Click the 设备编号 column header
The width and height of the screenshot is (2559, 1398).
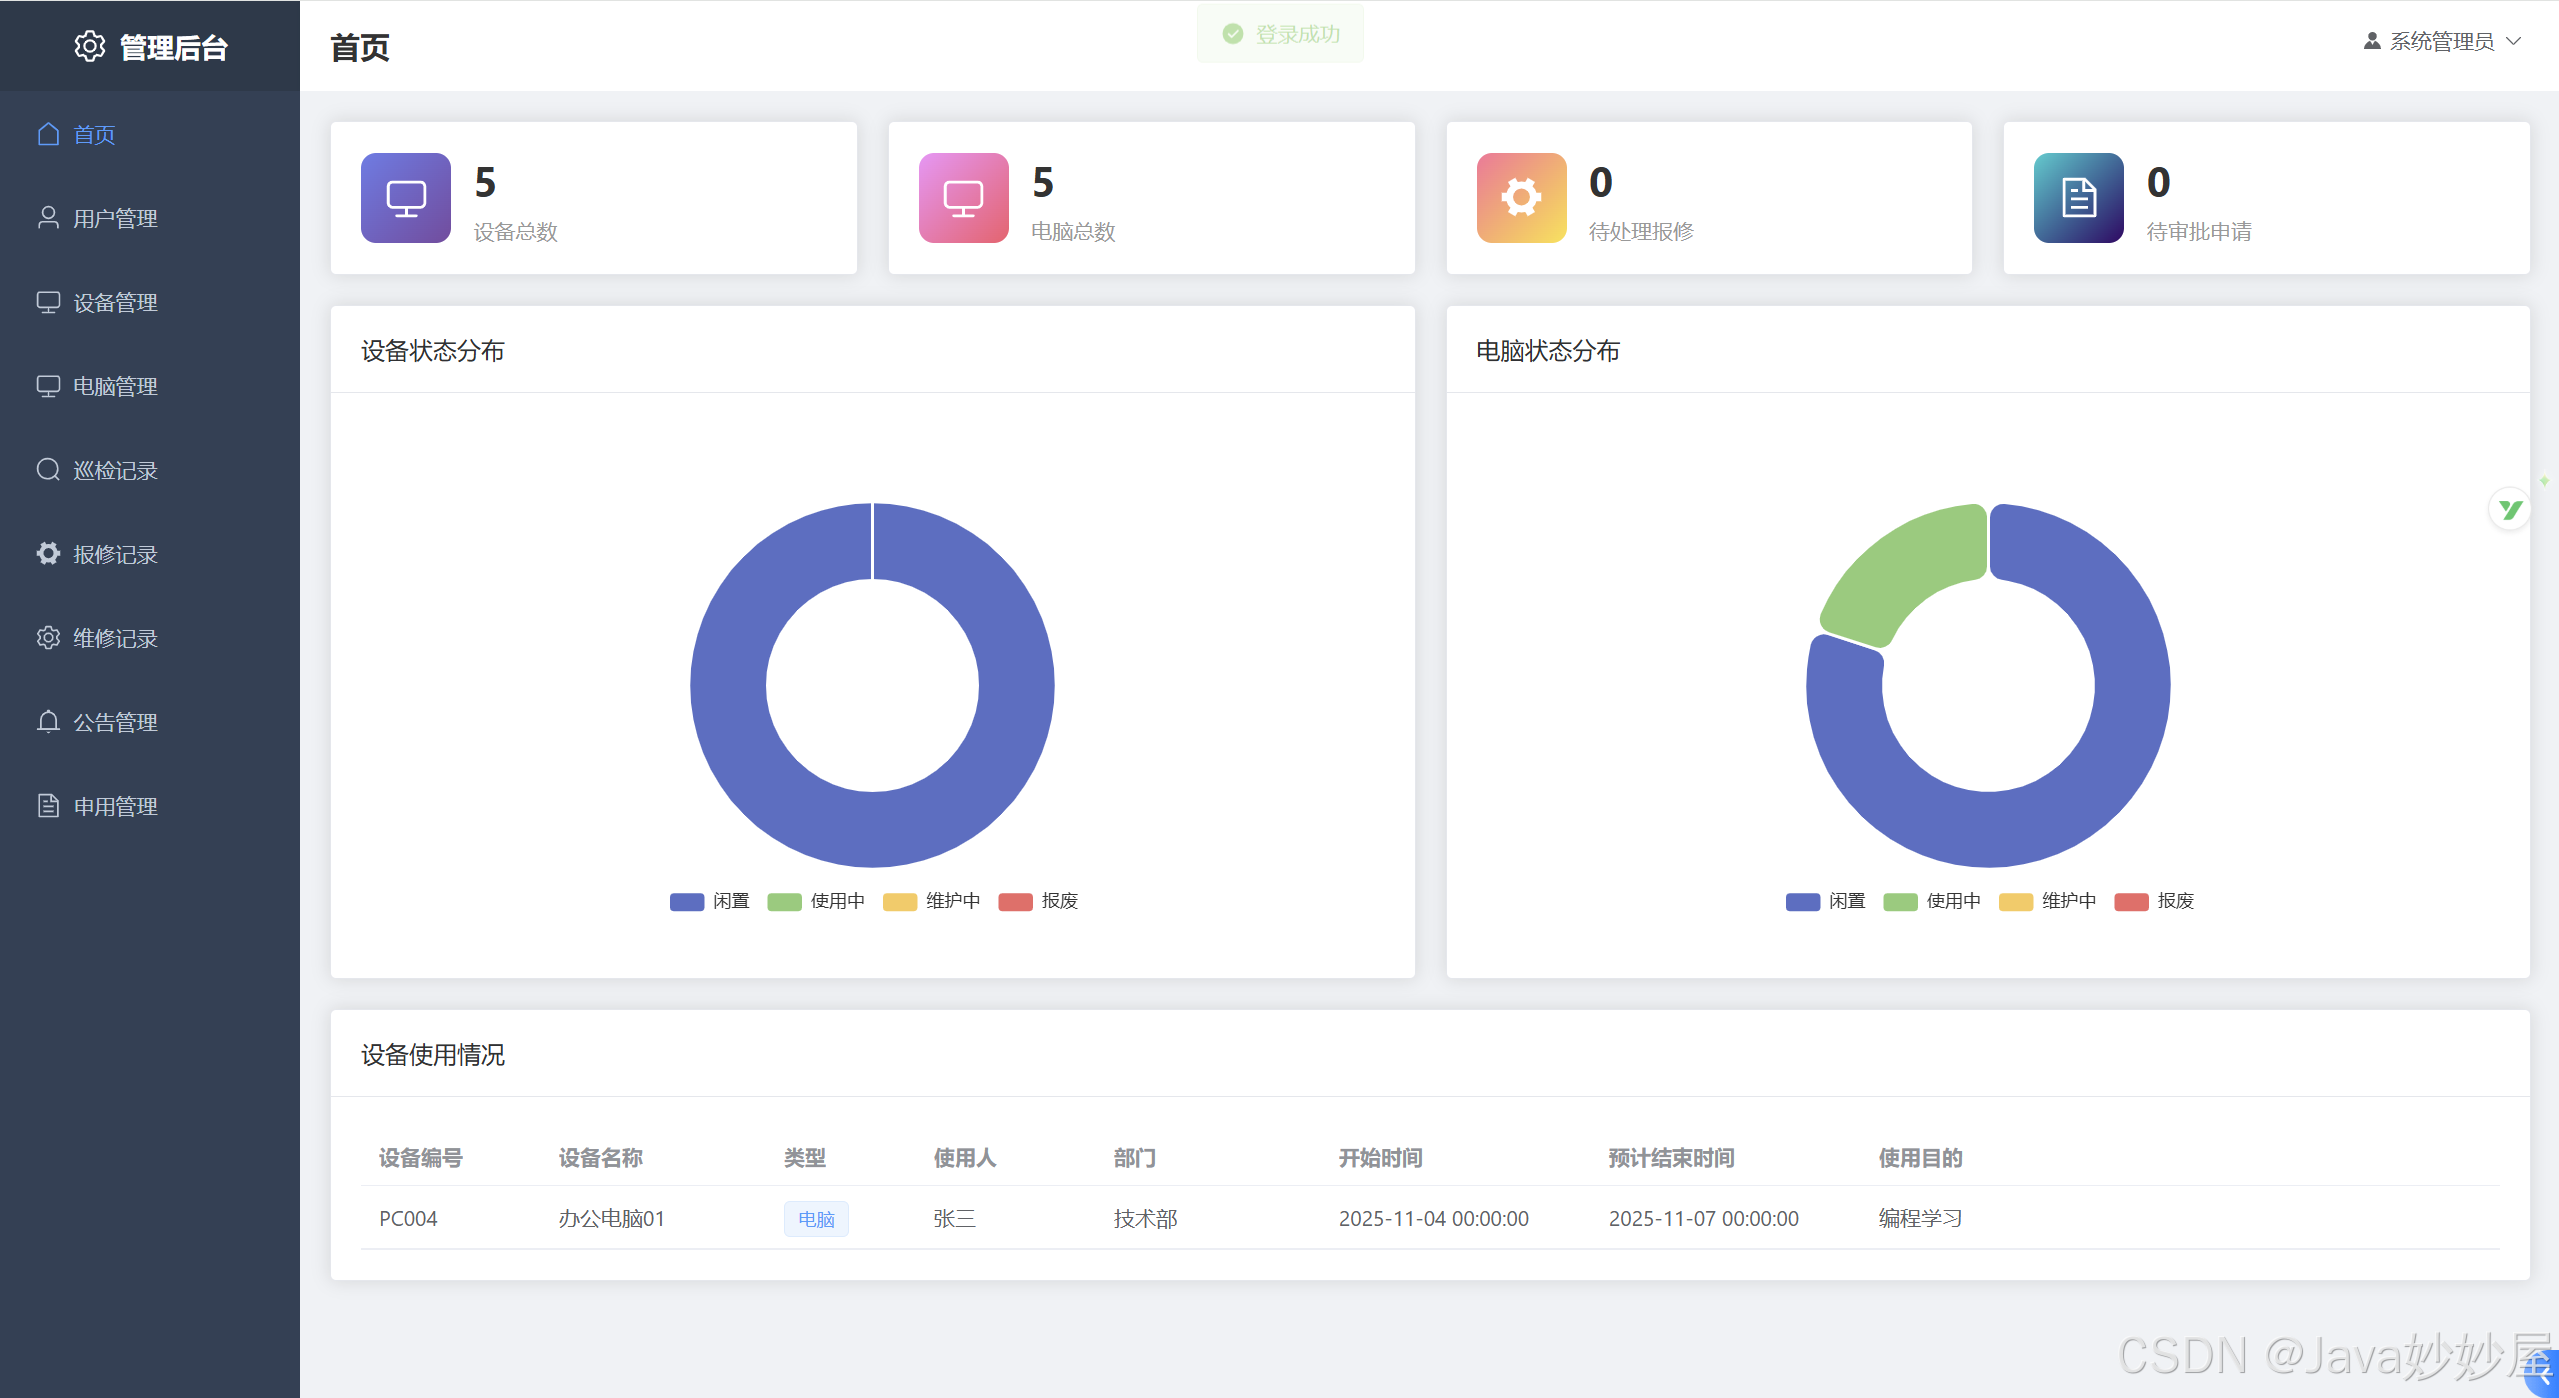coord(420,1158)
